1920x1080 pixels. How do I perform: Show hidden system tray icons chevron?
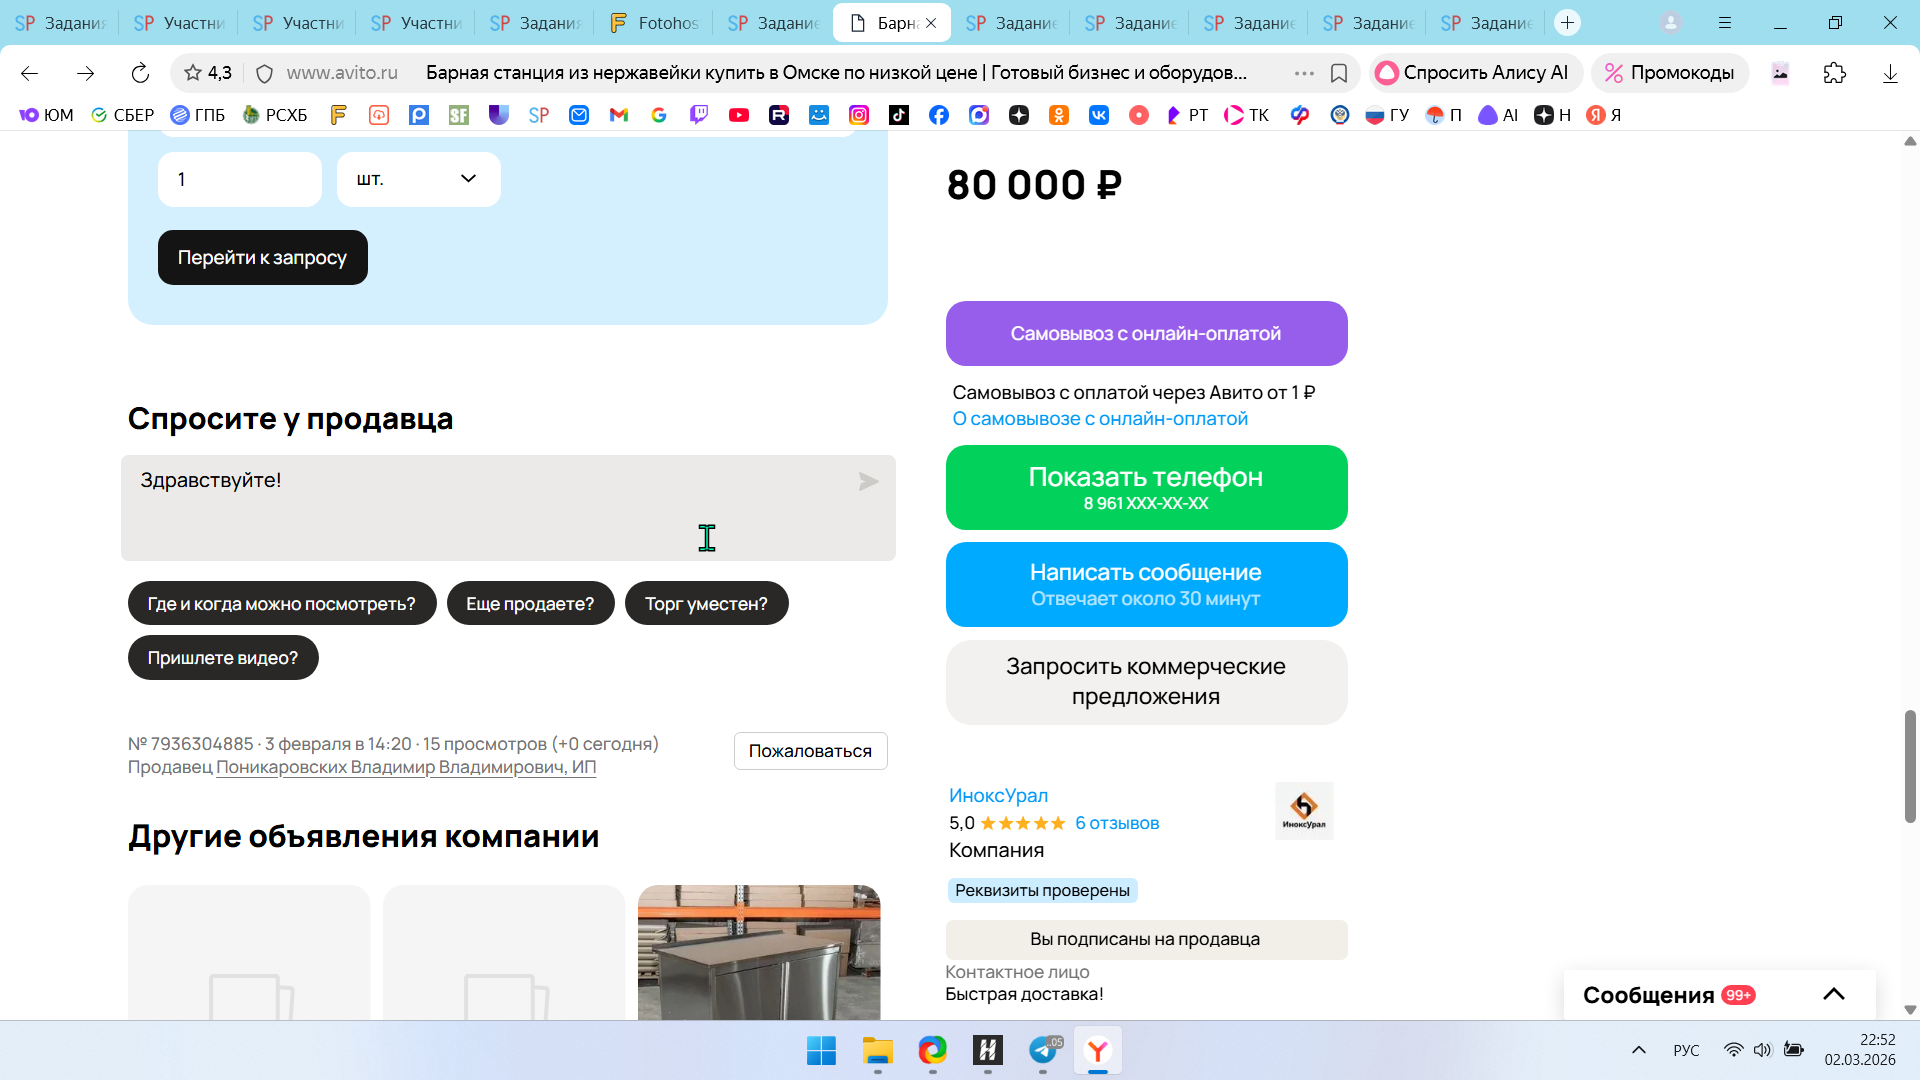pos(1638,1050)
